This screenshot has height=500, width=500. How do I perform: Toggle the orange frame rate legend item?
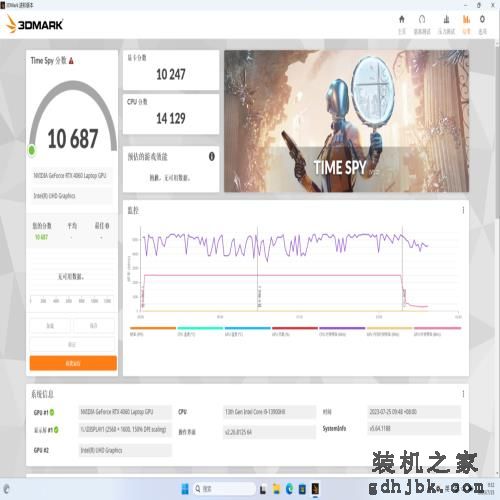(x=153, y=331)
